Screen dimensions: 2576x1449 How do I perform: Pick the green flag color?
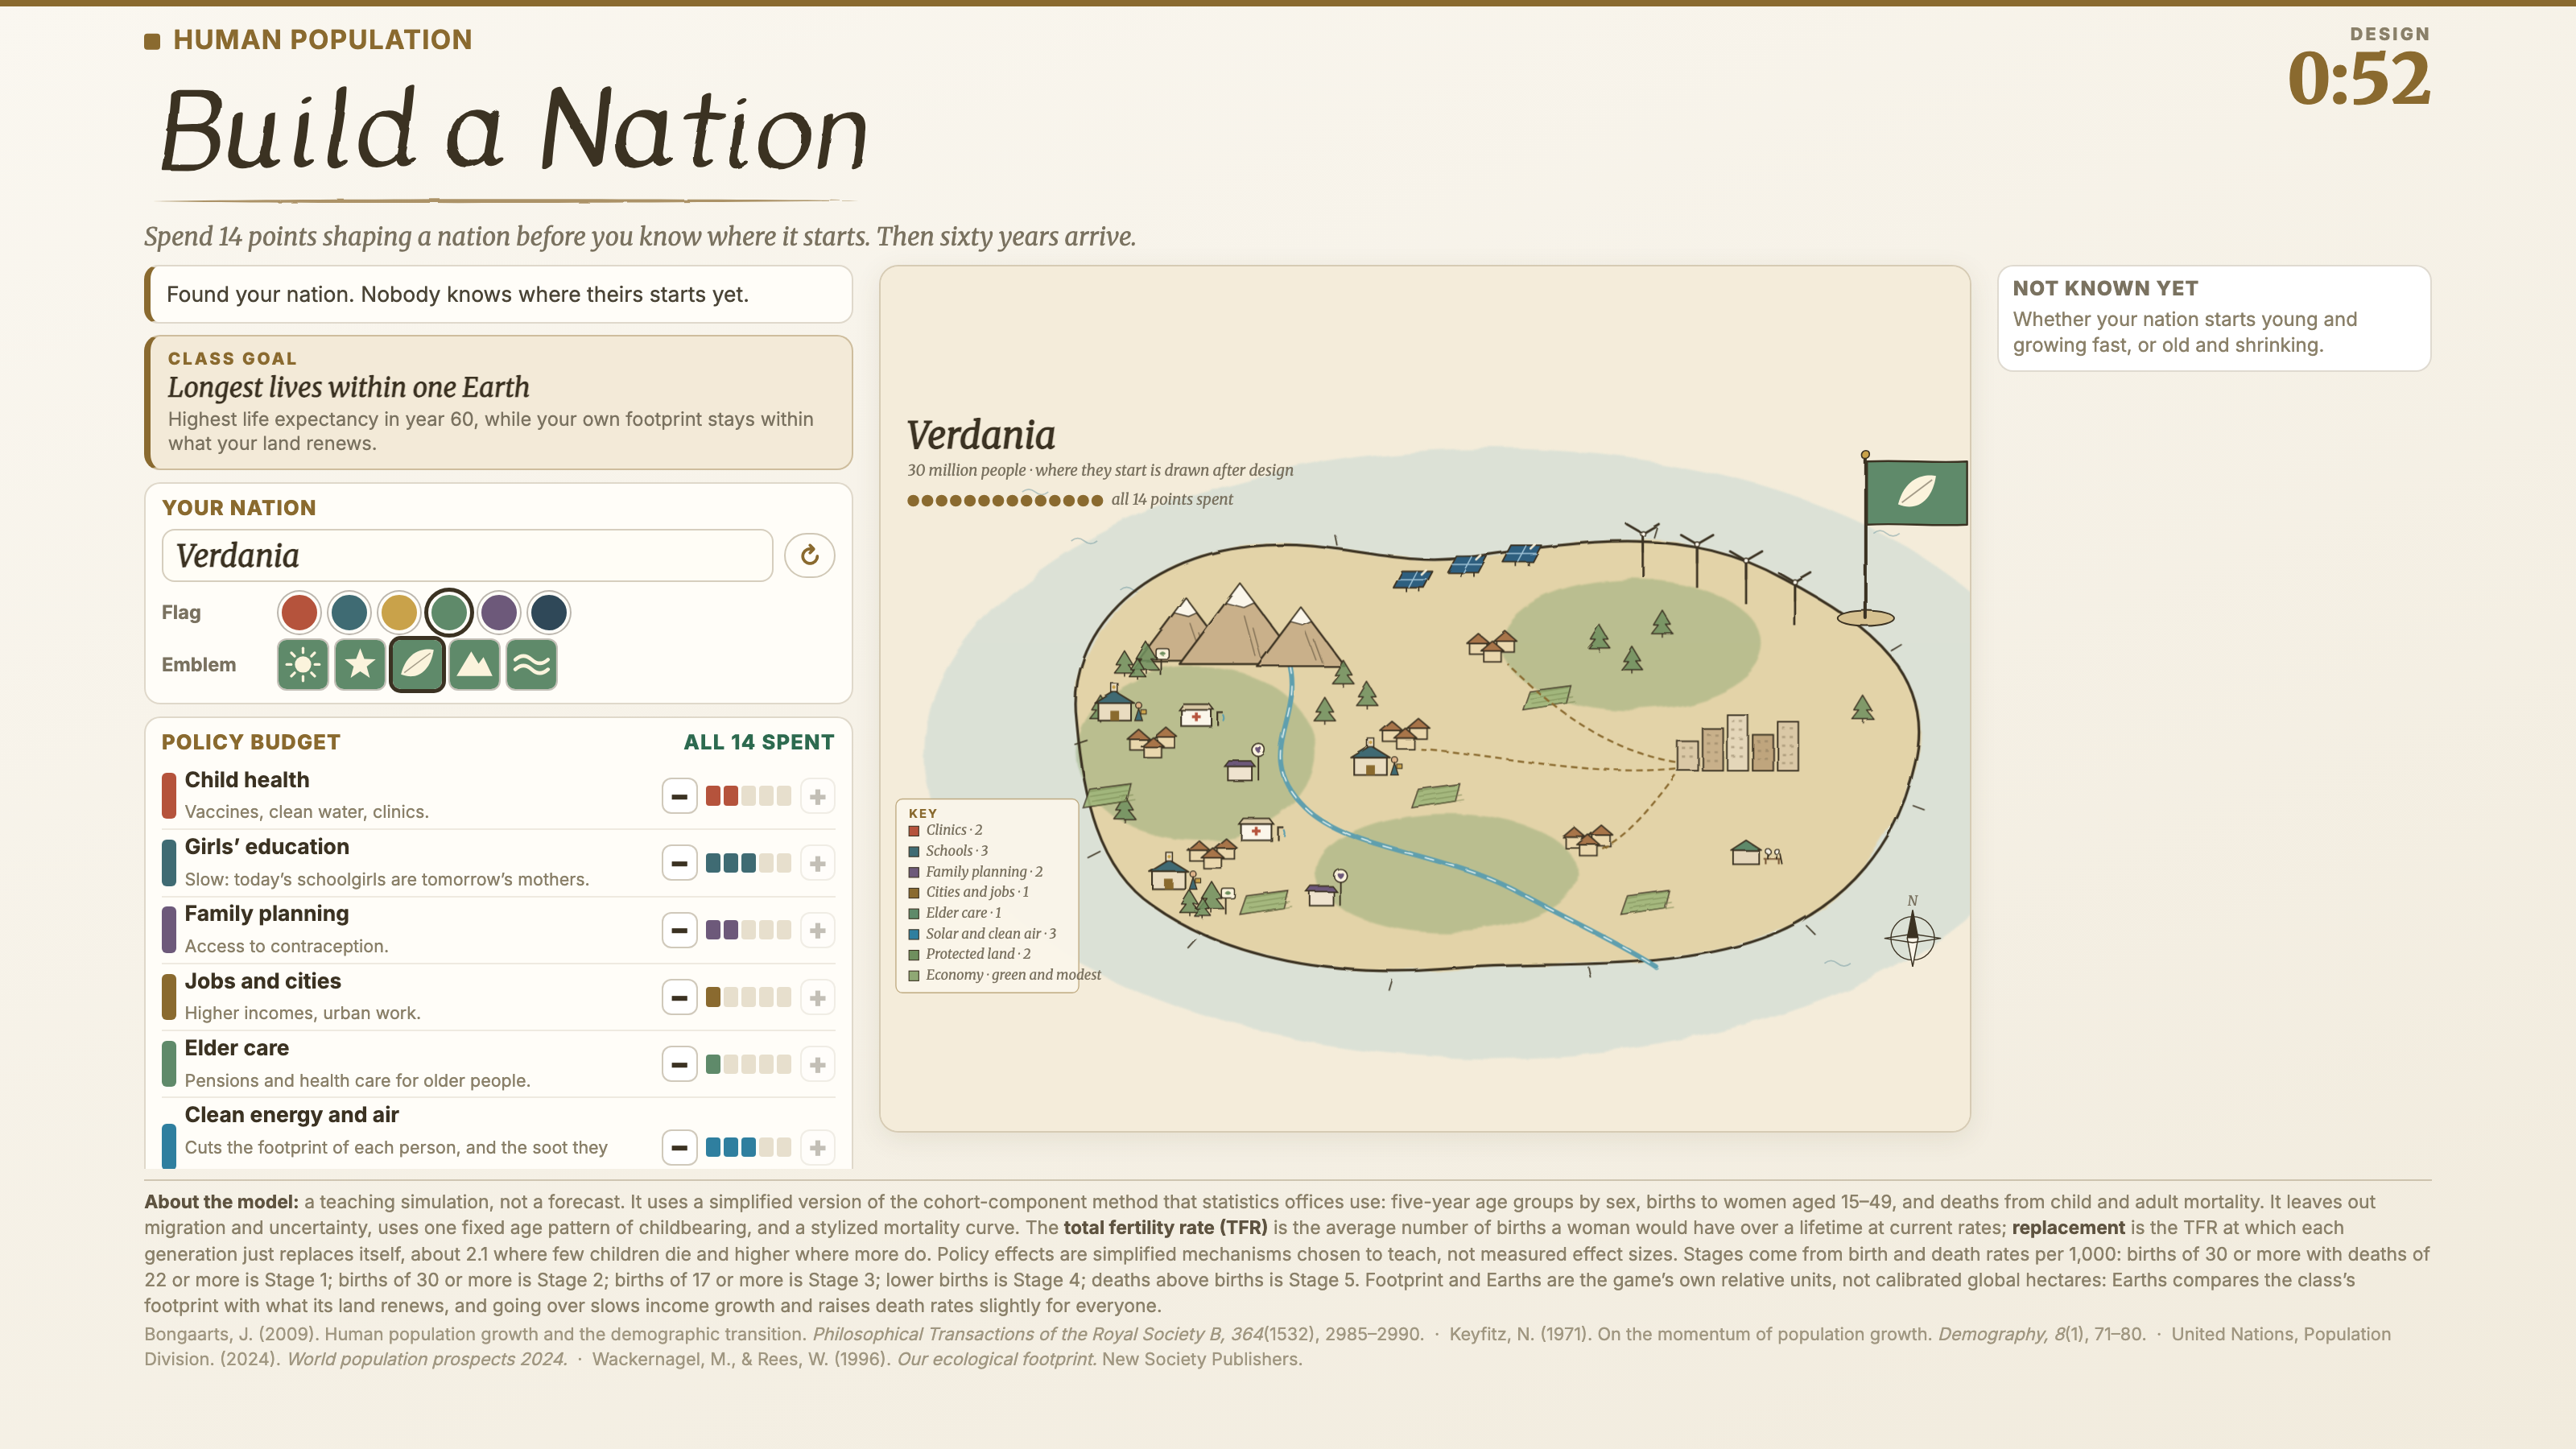pyautogui.click(x=449, y=612)
